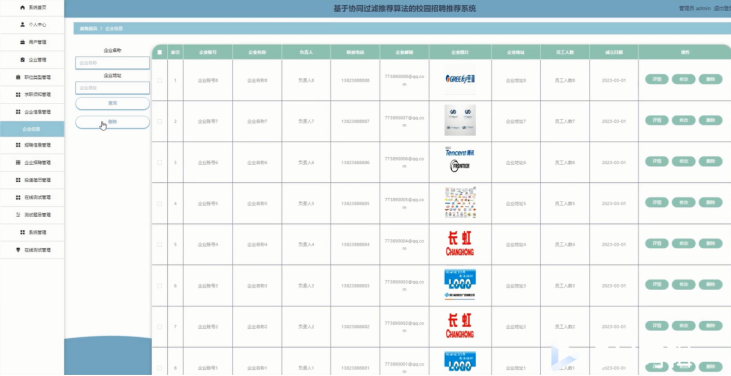Viewport: 731px width, 376px height.
Task: Click 修改 for row 企业账号2
Action: pyautogui.click(x=684, y=326)
